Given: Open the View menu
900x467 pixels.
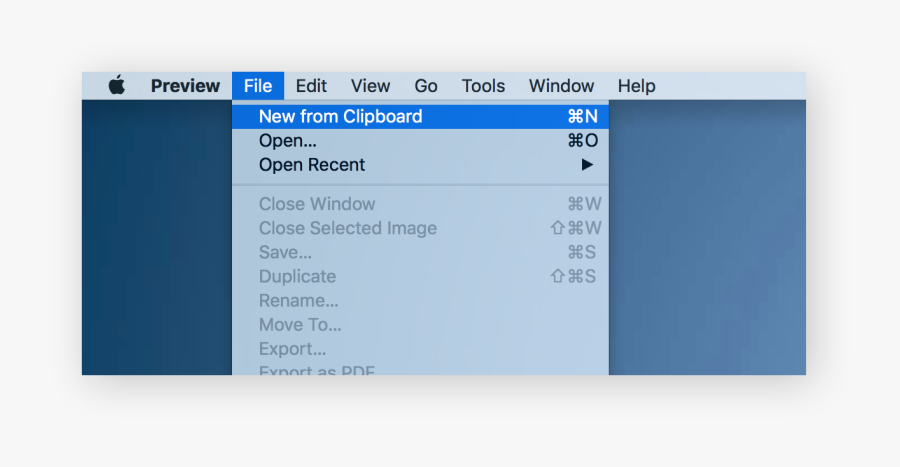Looking at the screenshot, I should pos(370,86).
